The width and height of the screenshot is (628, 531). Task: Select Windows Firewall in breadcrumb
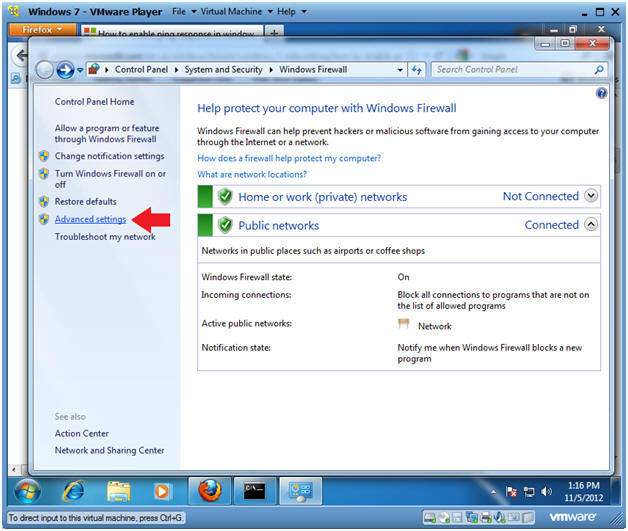[313, 69]
